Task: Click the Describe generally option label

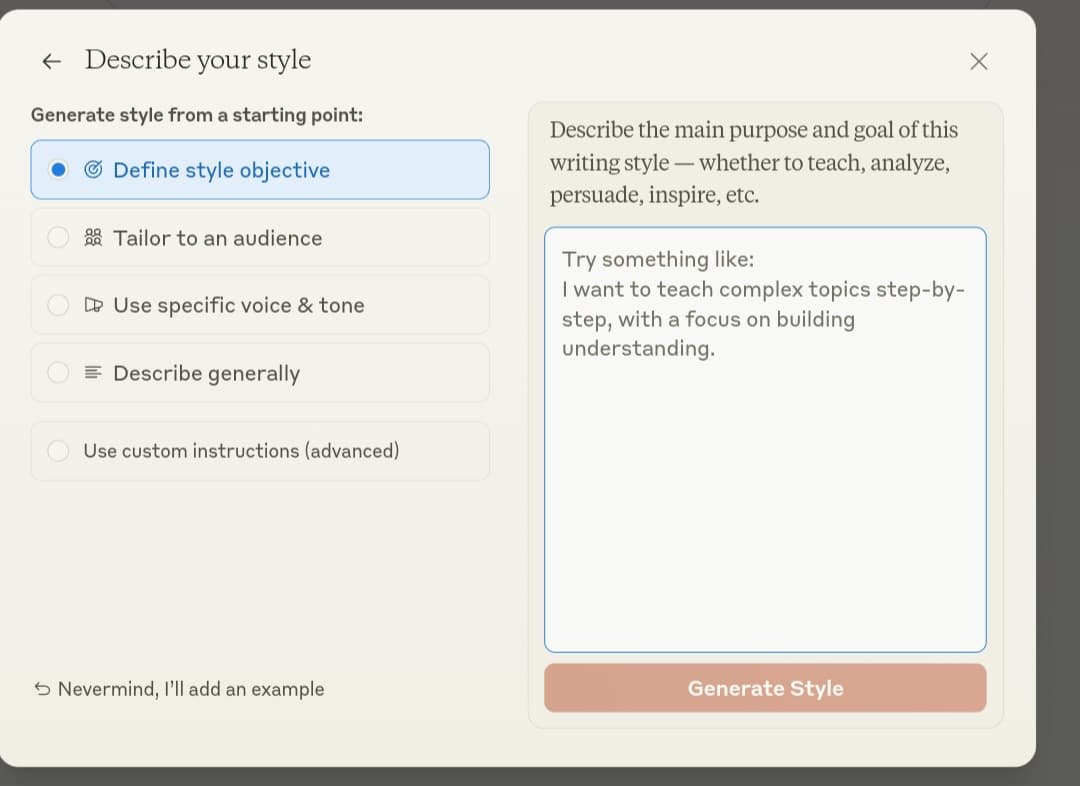Action: click(x=207, y=373)
